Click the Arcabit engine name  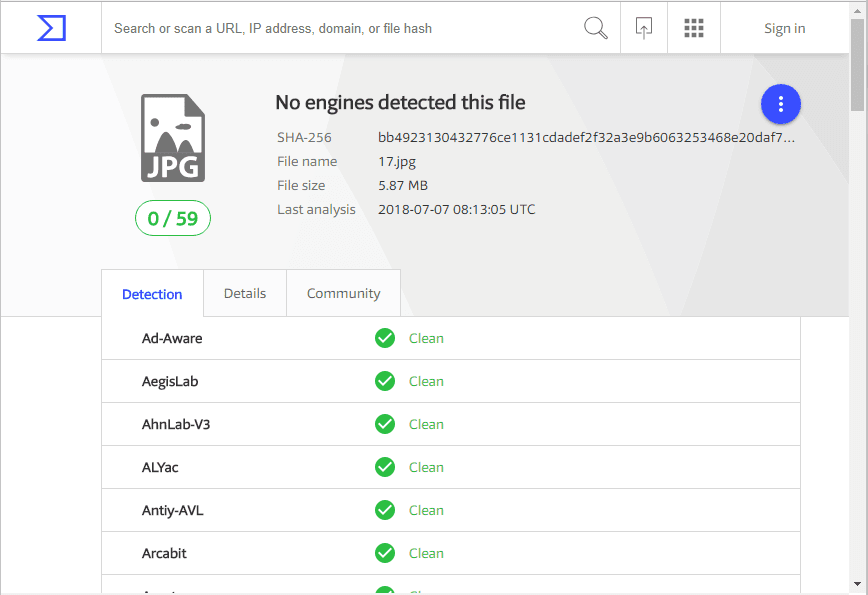point(164,553)
